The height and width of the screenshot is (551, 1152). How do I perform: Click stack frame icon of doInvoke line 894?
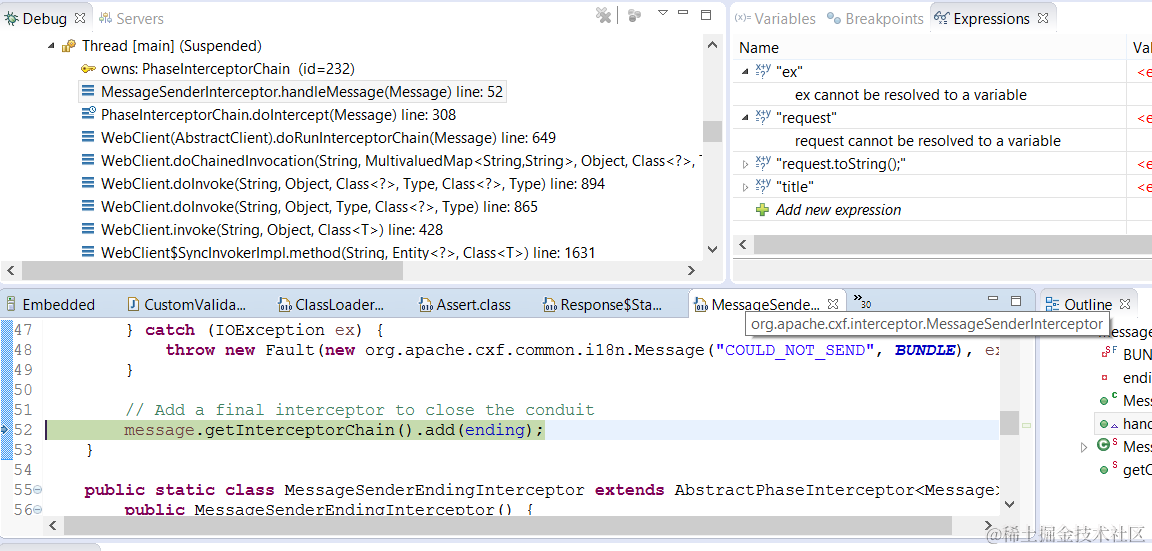88,184
